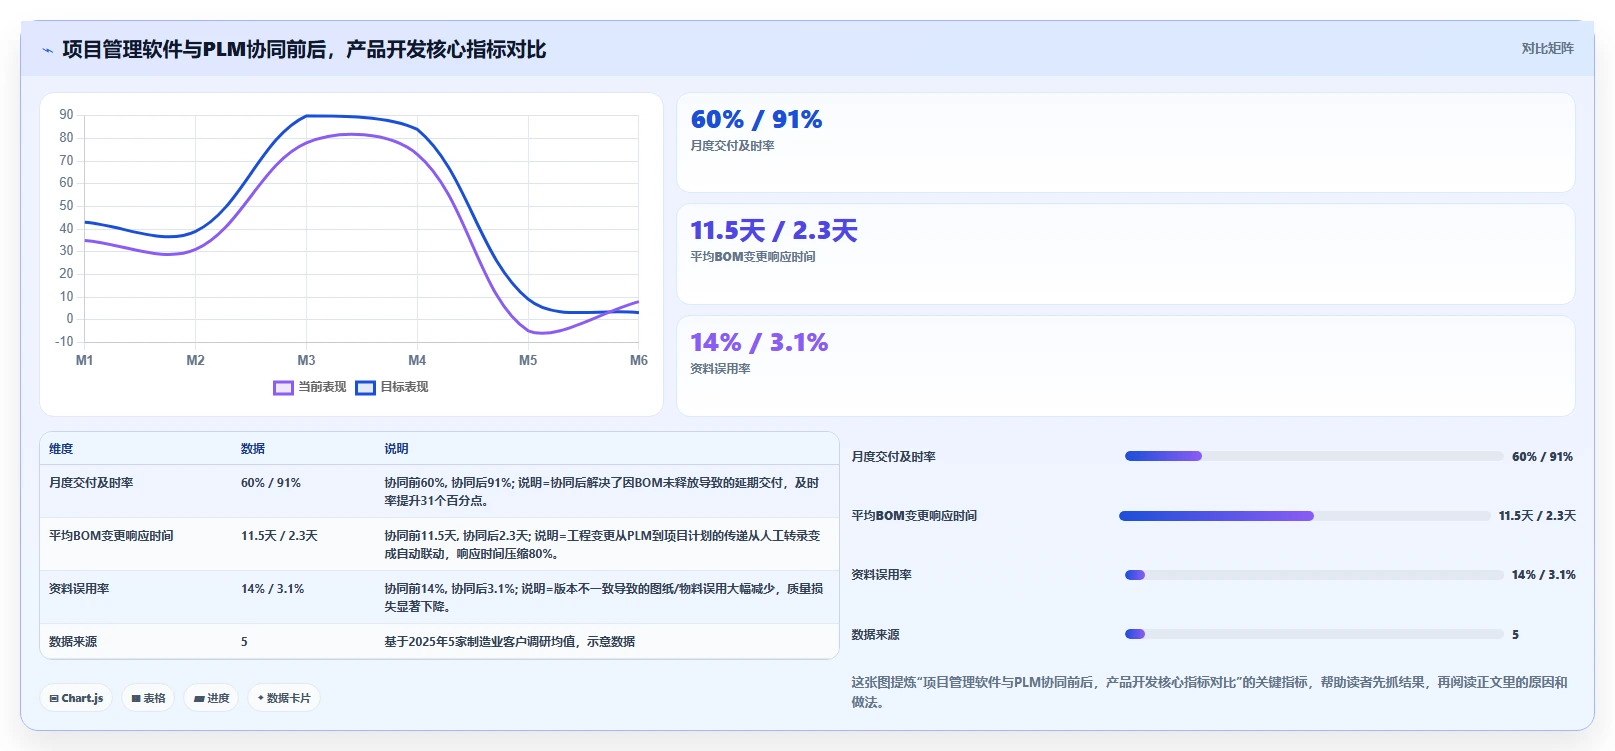This screenshot has height=751, width=1615.
Task: Click progress value label 60% / 91%
Action: [1542, 457]
